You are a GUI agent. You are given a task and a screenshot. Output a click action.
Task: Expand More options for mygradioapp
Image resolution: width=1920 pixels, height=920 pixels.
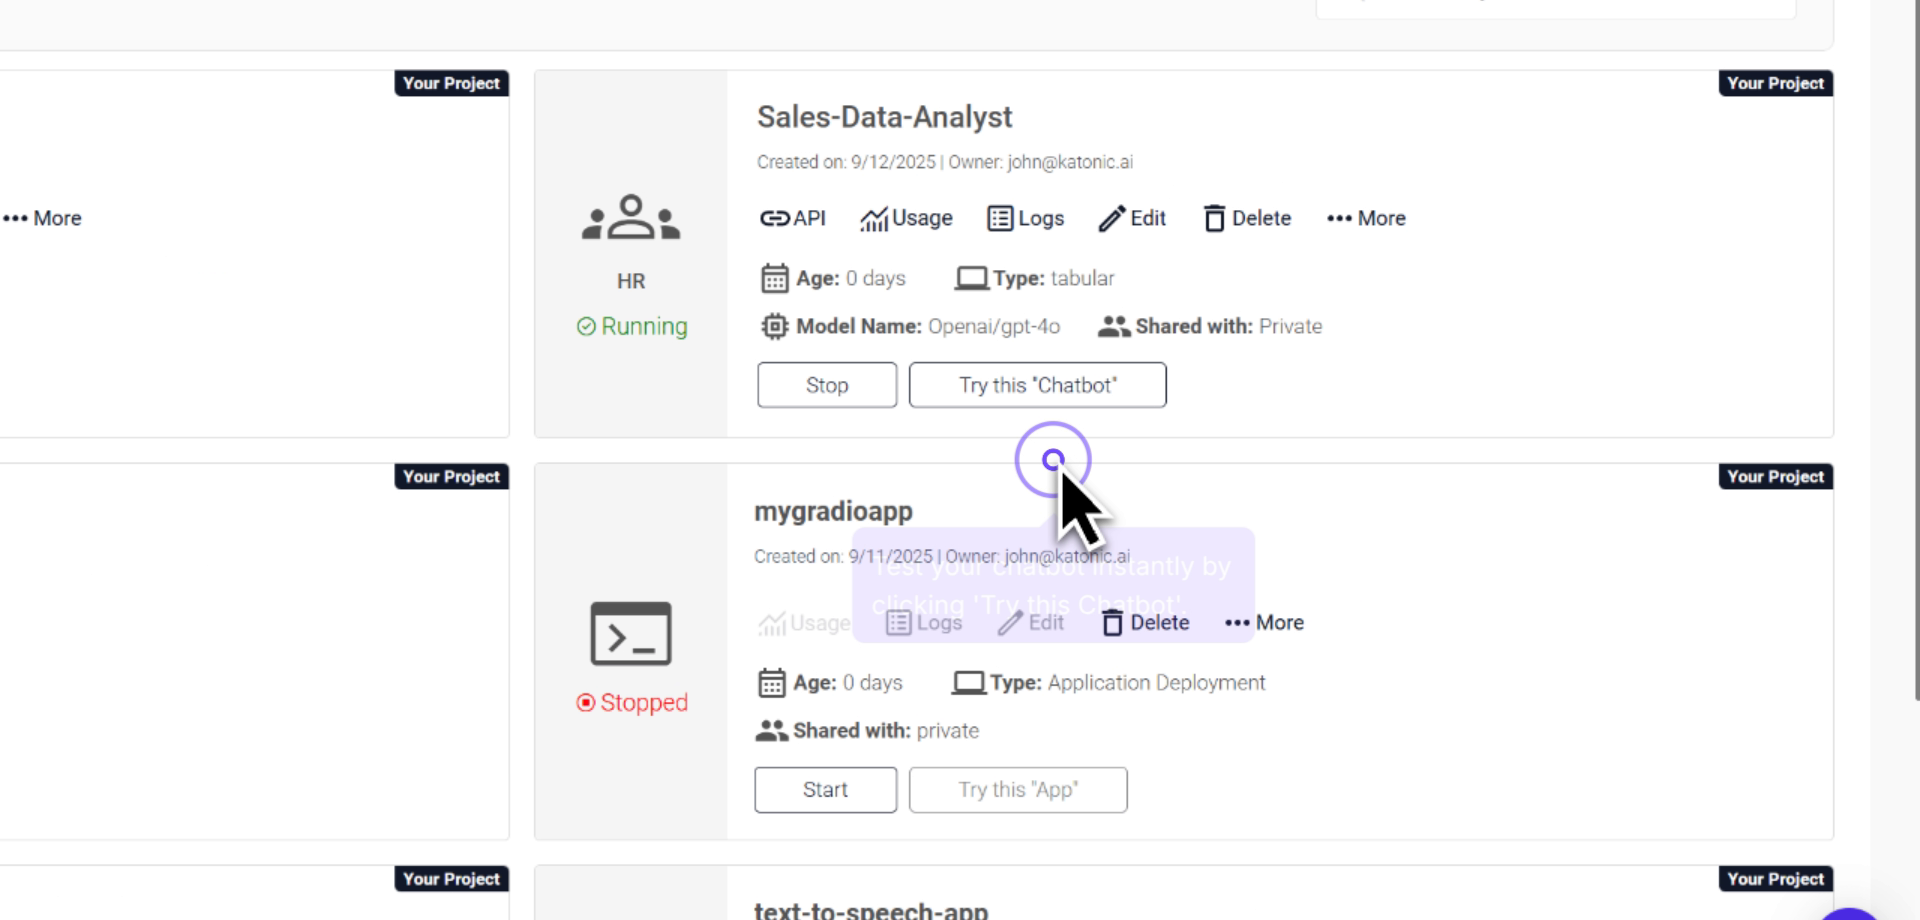[x=1264, y=623]
